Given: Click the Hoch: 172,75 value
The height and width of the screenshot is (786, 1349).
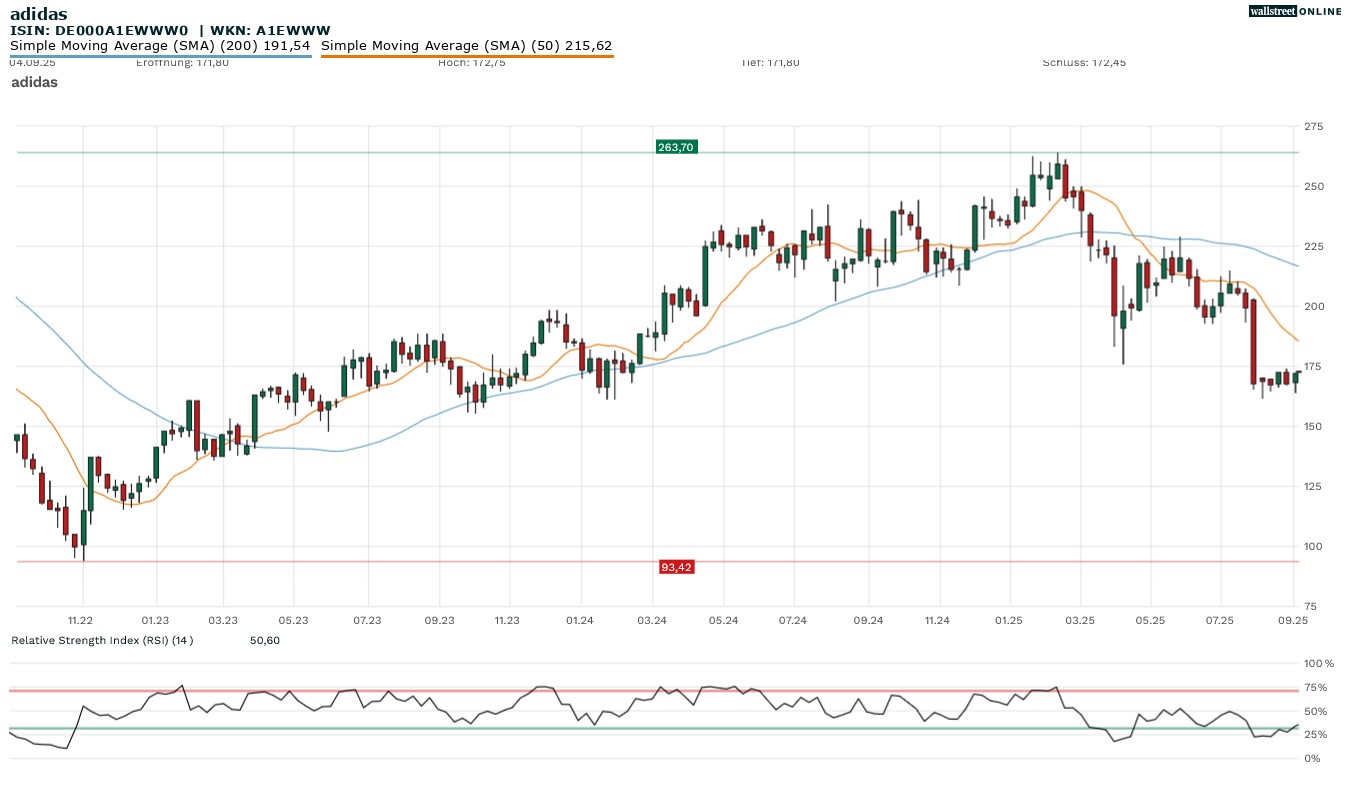Looking at the screenshot, I should tap(472, 63).
